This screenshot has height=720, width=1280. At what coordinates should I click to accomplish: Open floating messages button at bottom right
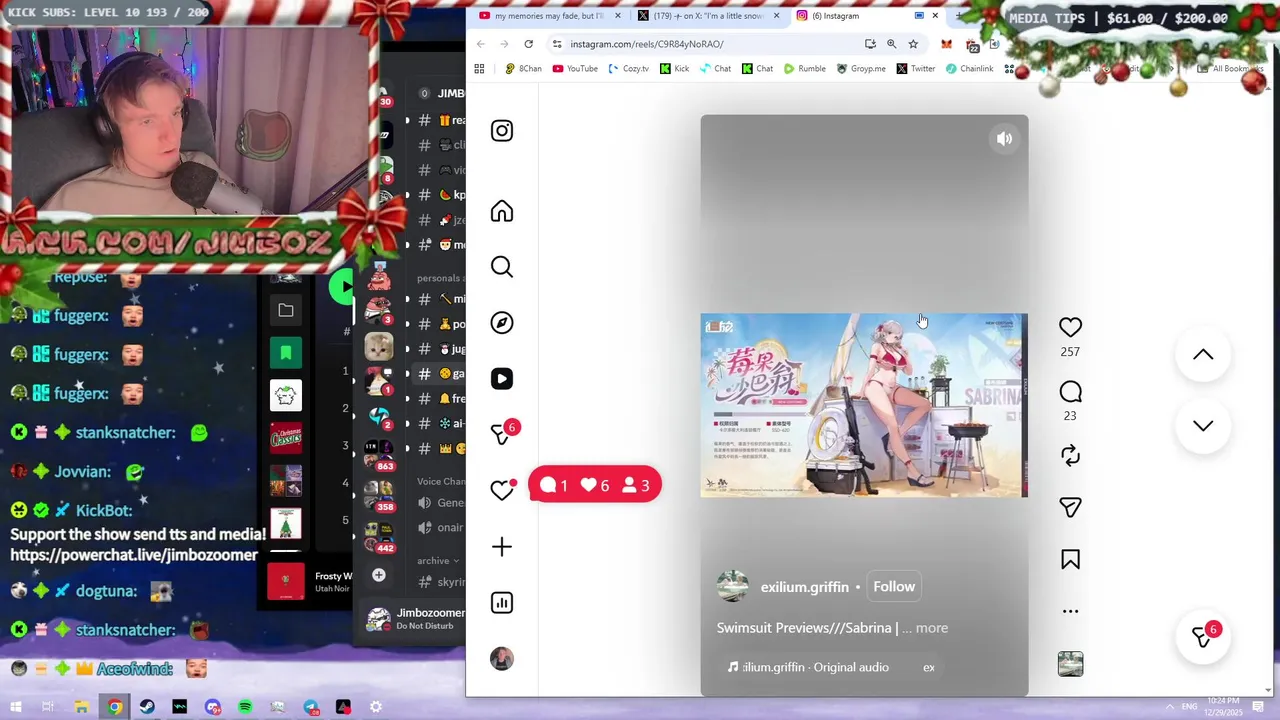tap(1203, 637)
